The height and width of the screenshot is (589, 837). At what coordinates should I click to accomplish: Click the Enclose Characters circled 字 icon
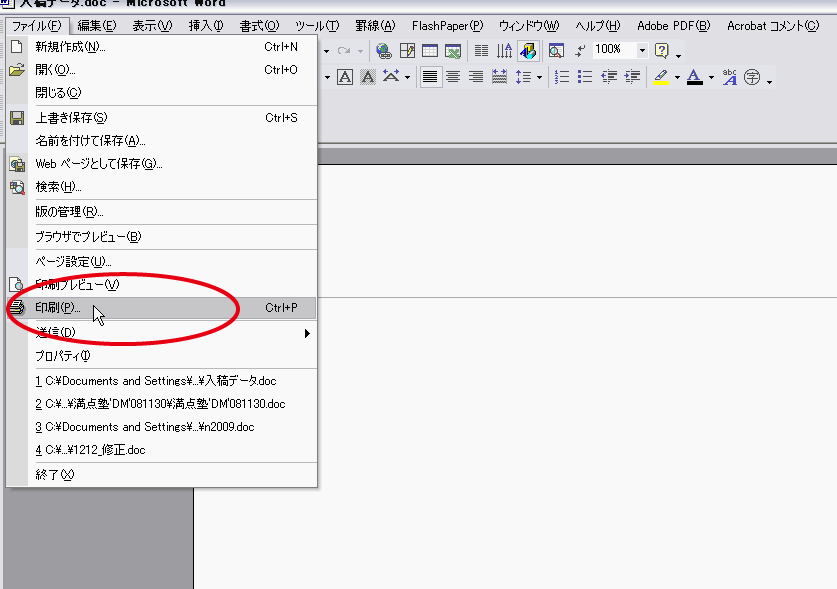[x=752, y=77]
